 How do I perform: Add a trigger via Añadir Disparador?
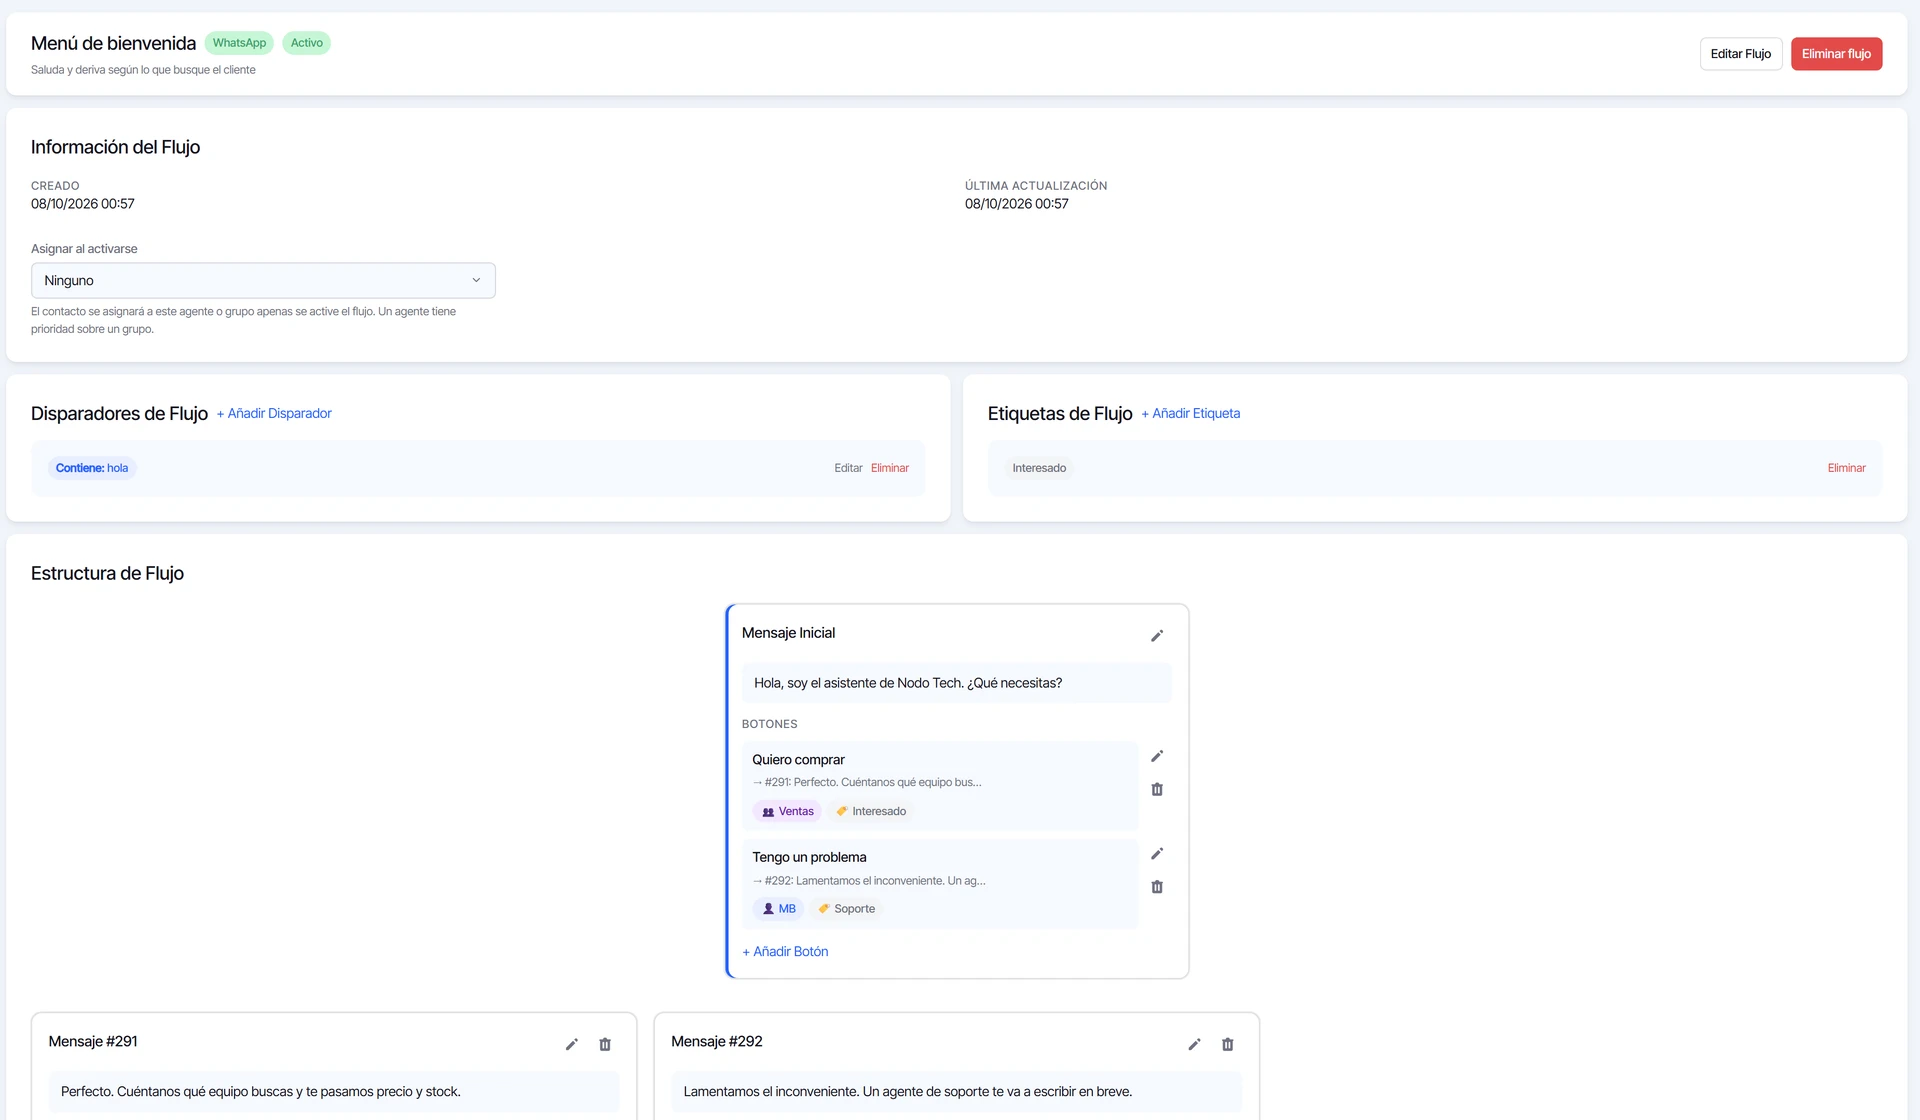(x=274, y=413)
